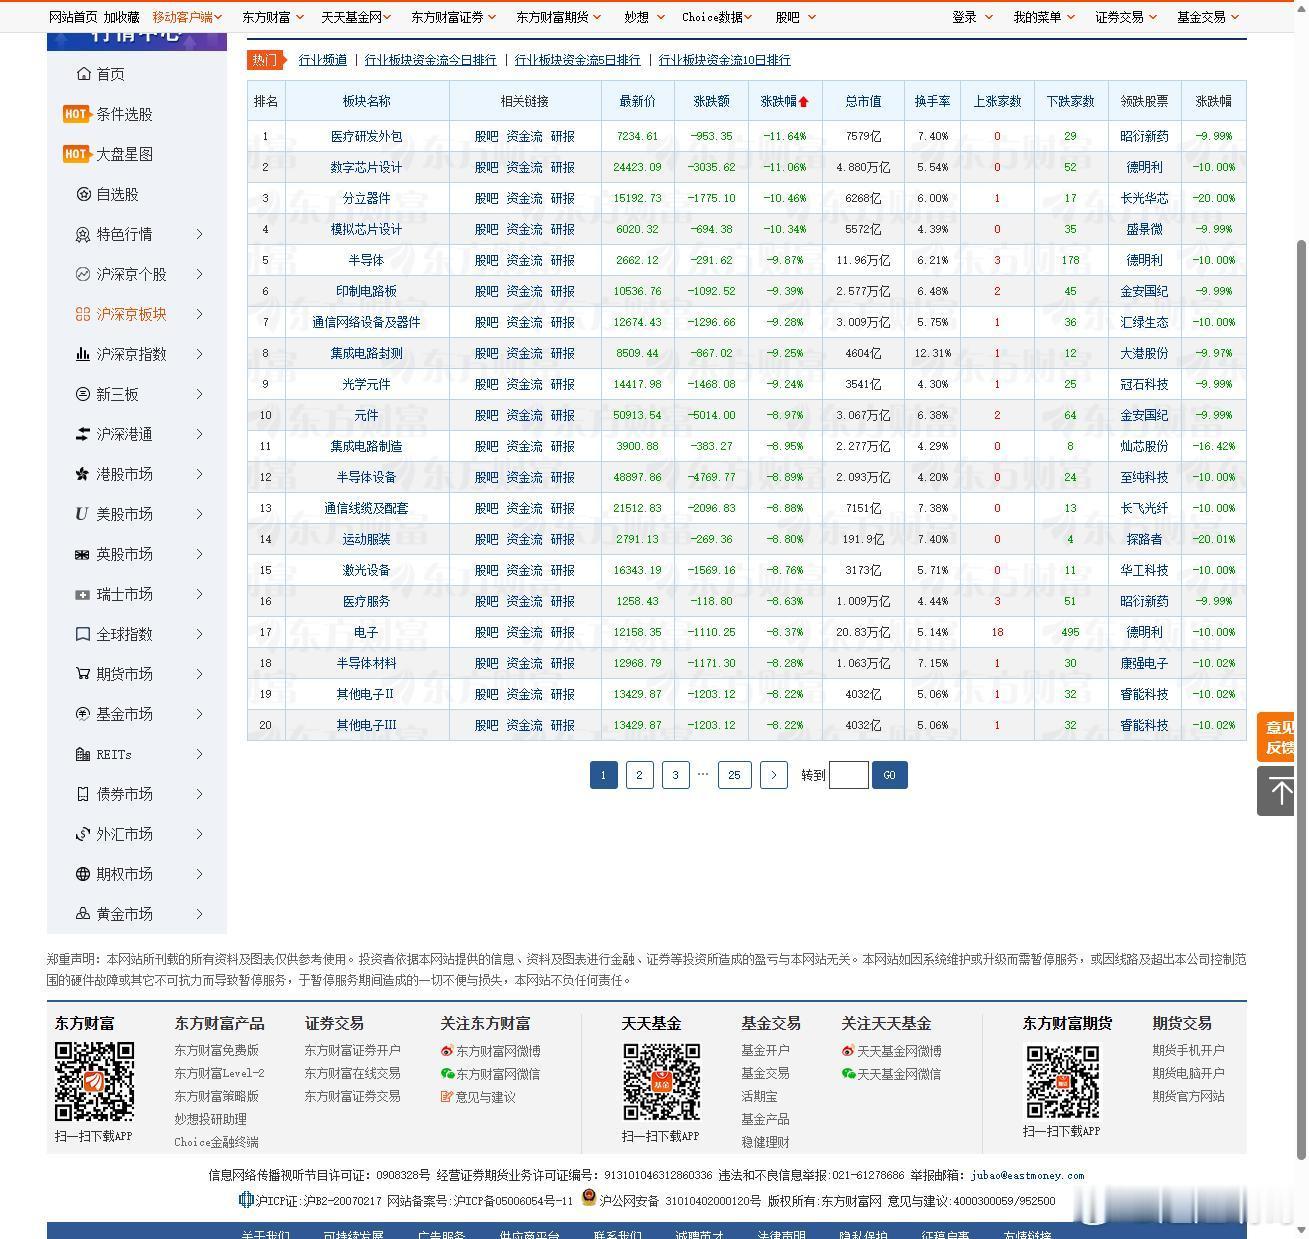Click the 基金市场 sidebar icon

(83, 714)
